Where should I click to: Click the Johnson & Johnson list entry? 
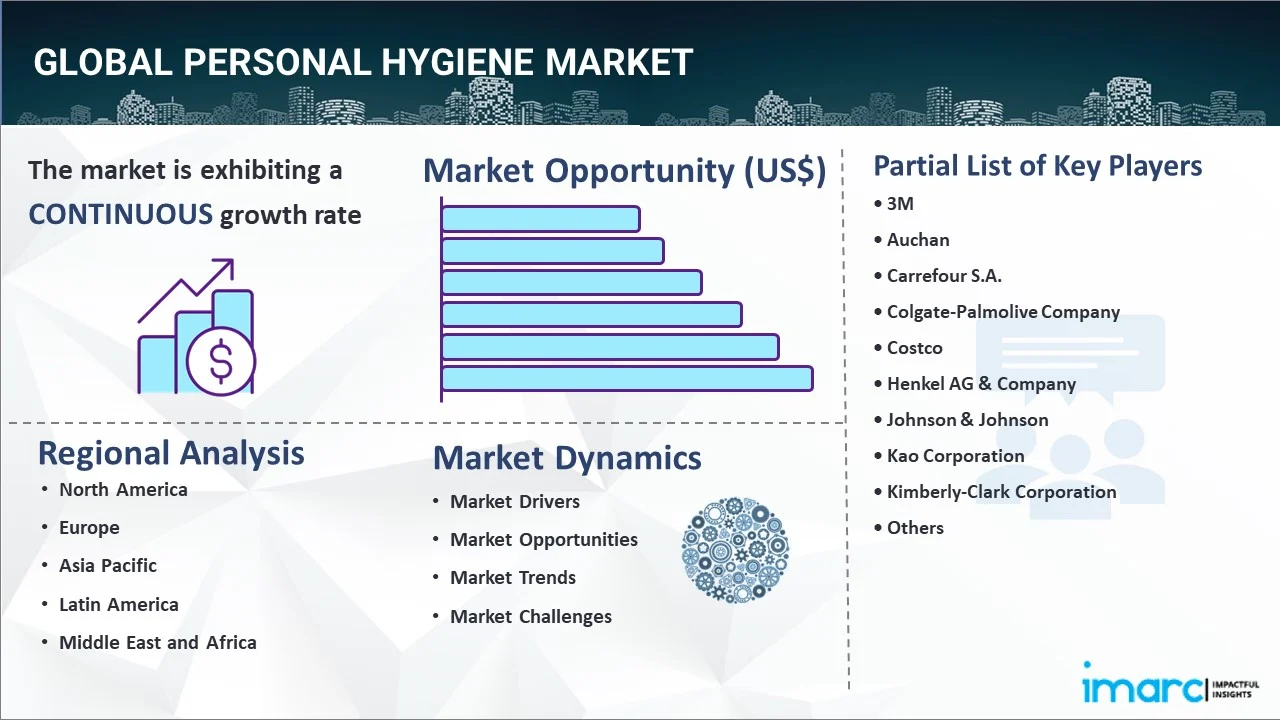pos(967,420)
